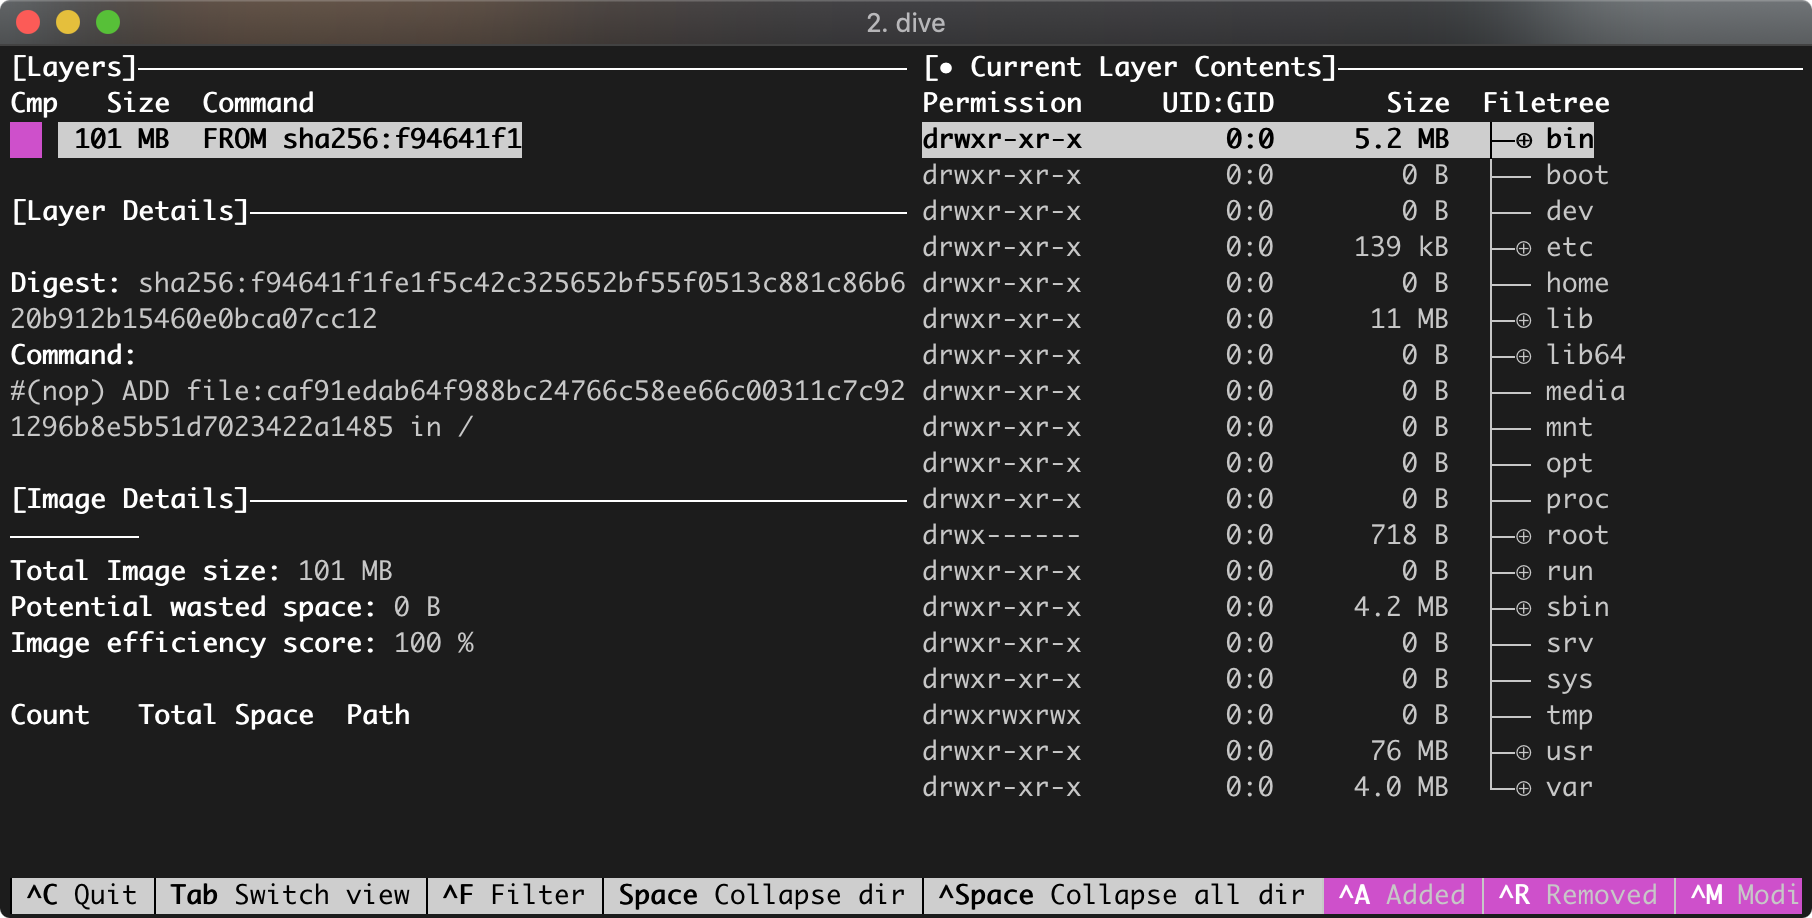
Task: Activate Switch view in the status bar
Action: [x=289, y=895]
